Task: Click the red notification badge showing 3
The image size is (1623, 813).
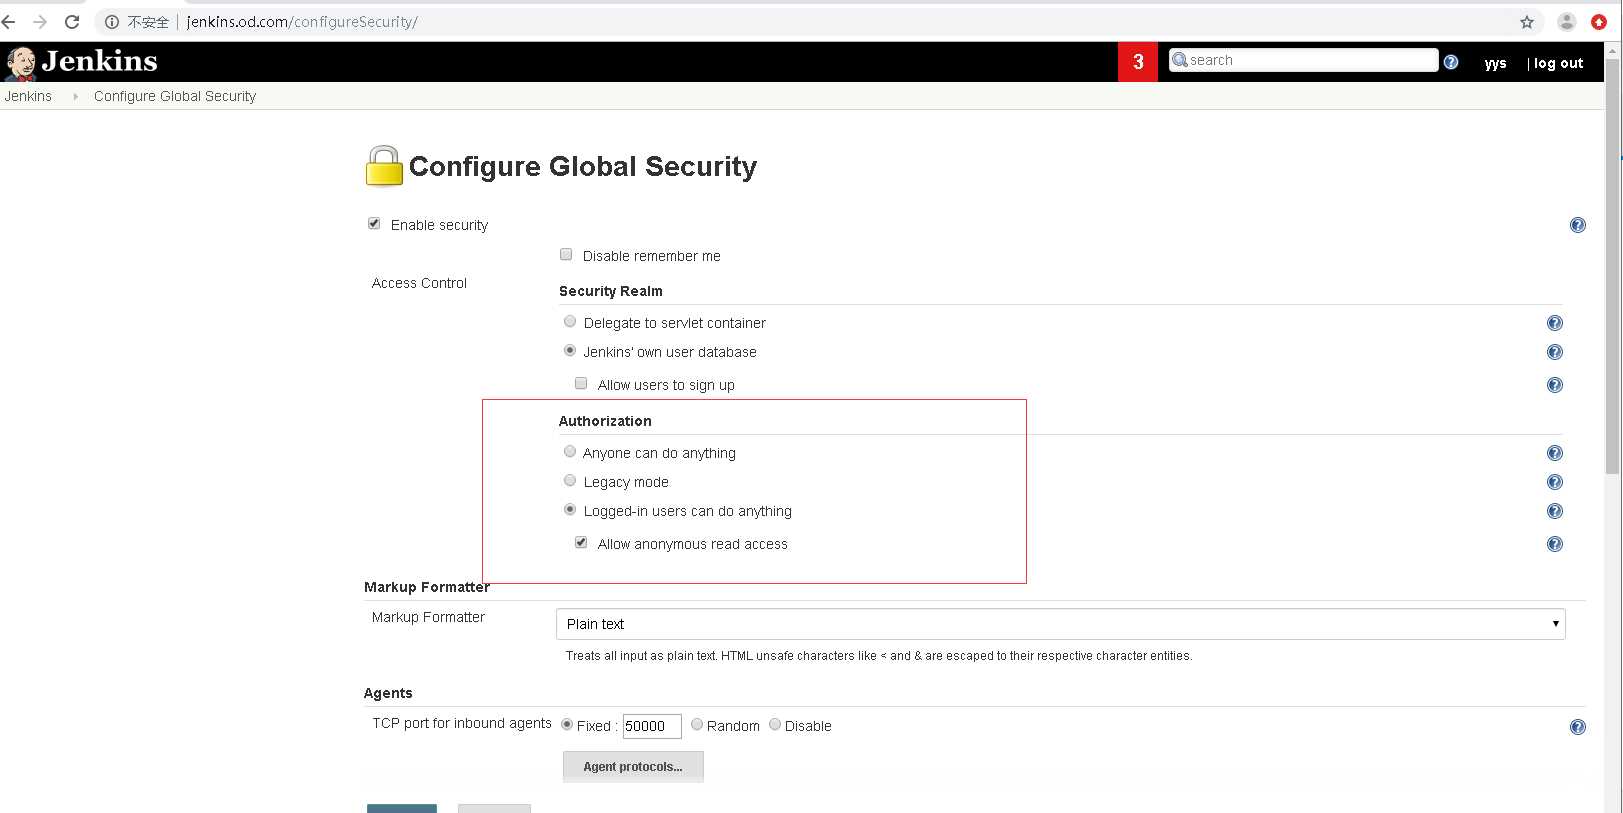Action: (1138, 62)
